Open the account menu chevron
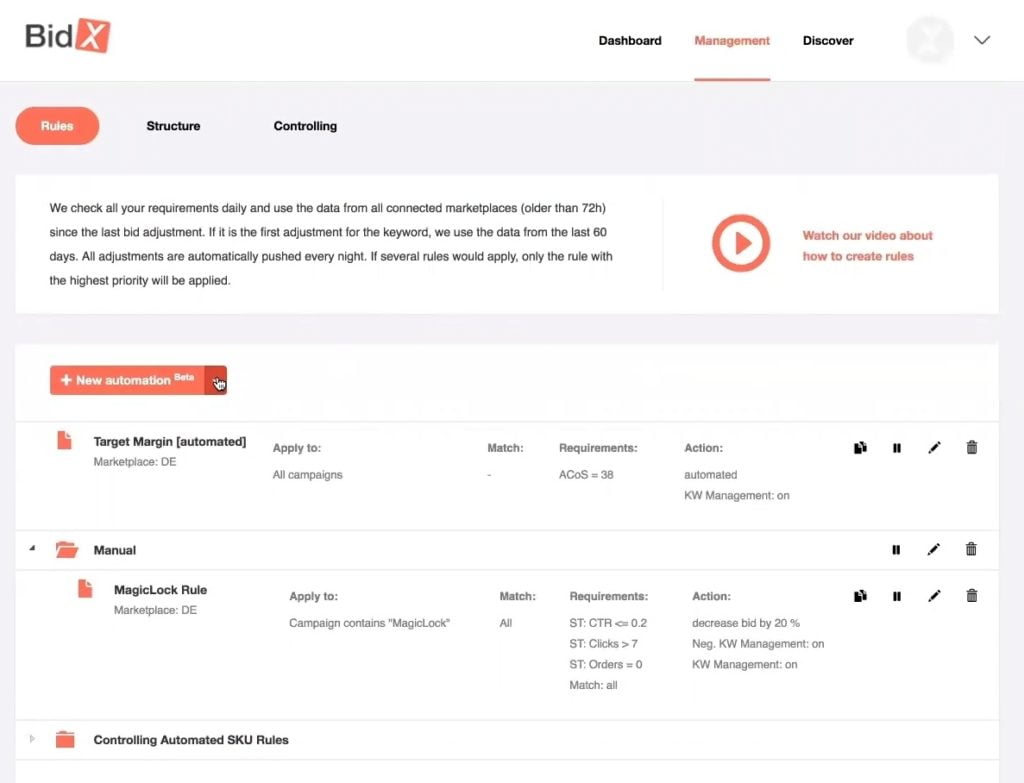 coord(982,40)
